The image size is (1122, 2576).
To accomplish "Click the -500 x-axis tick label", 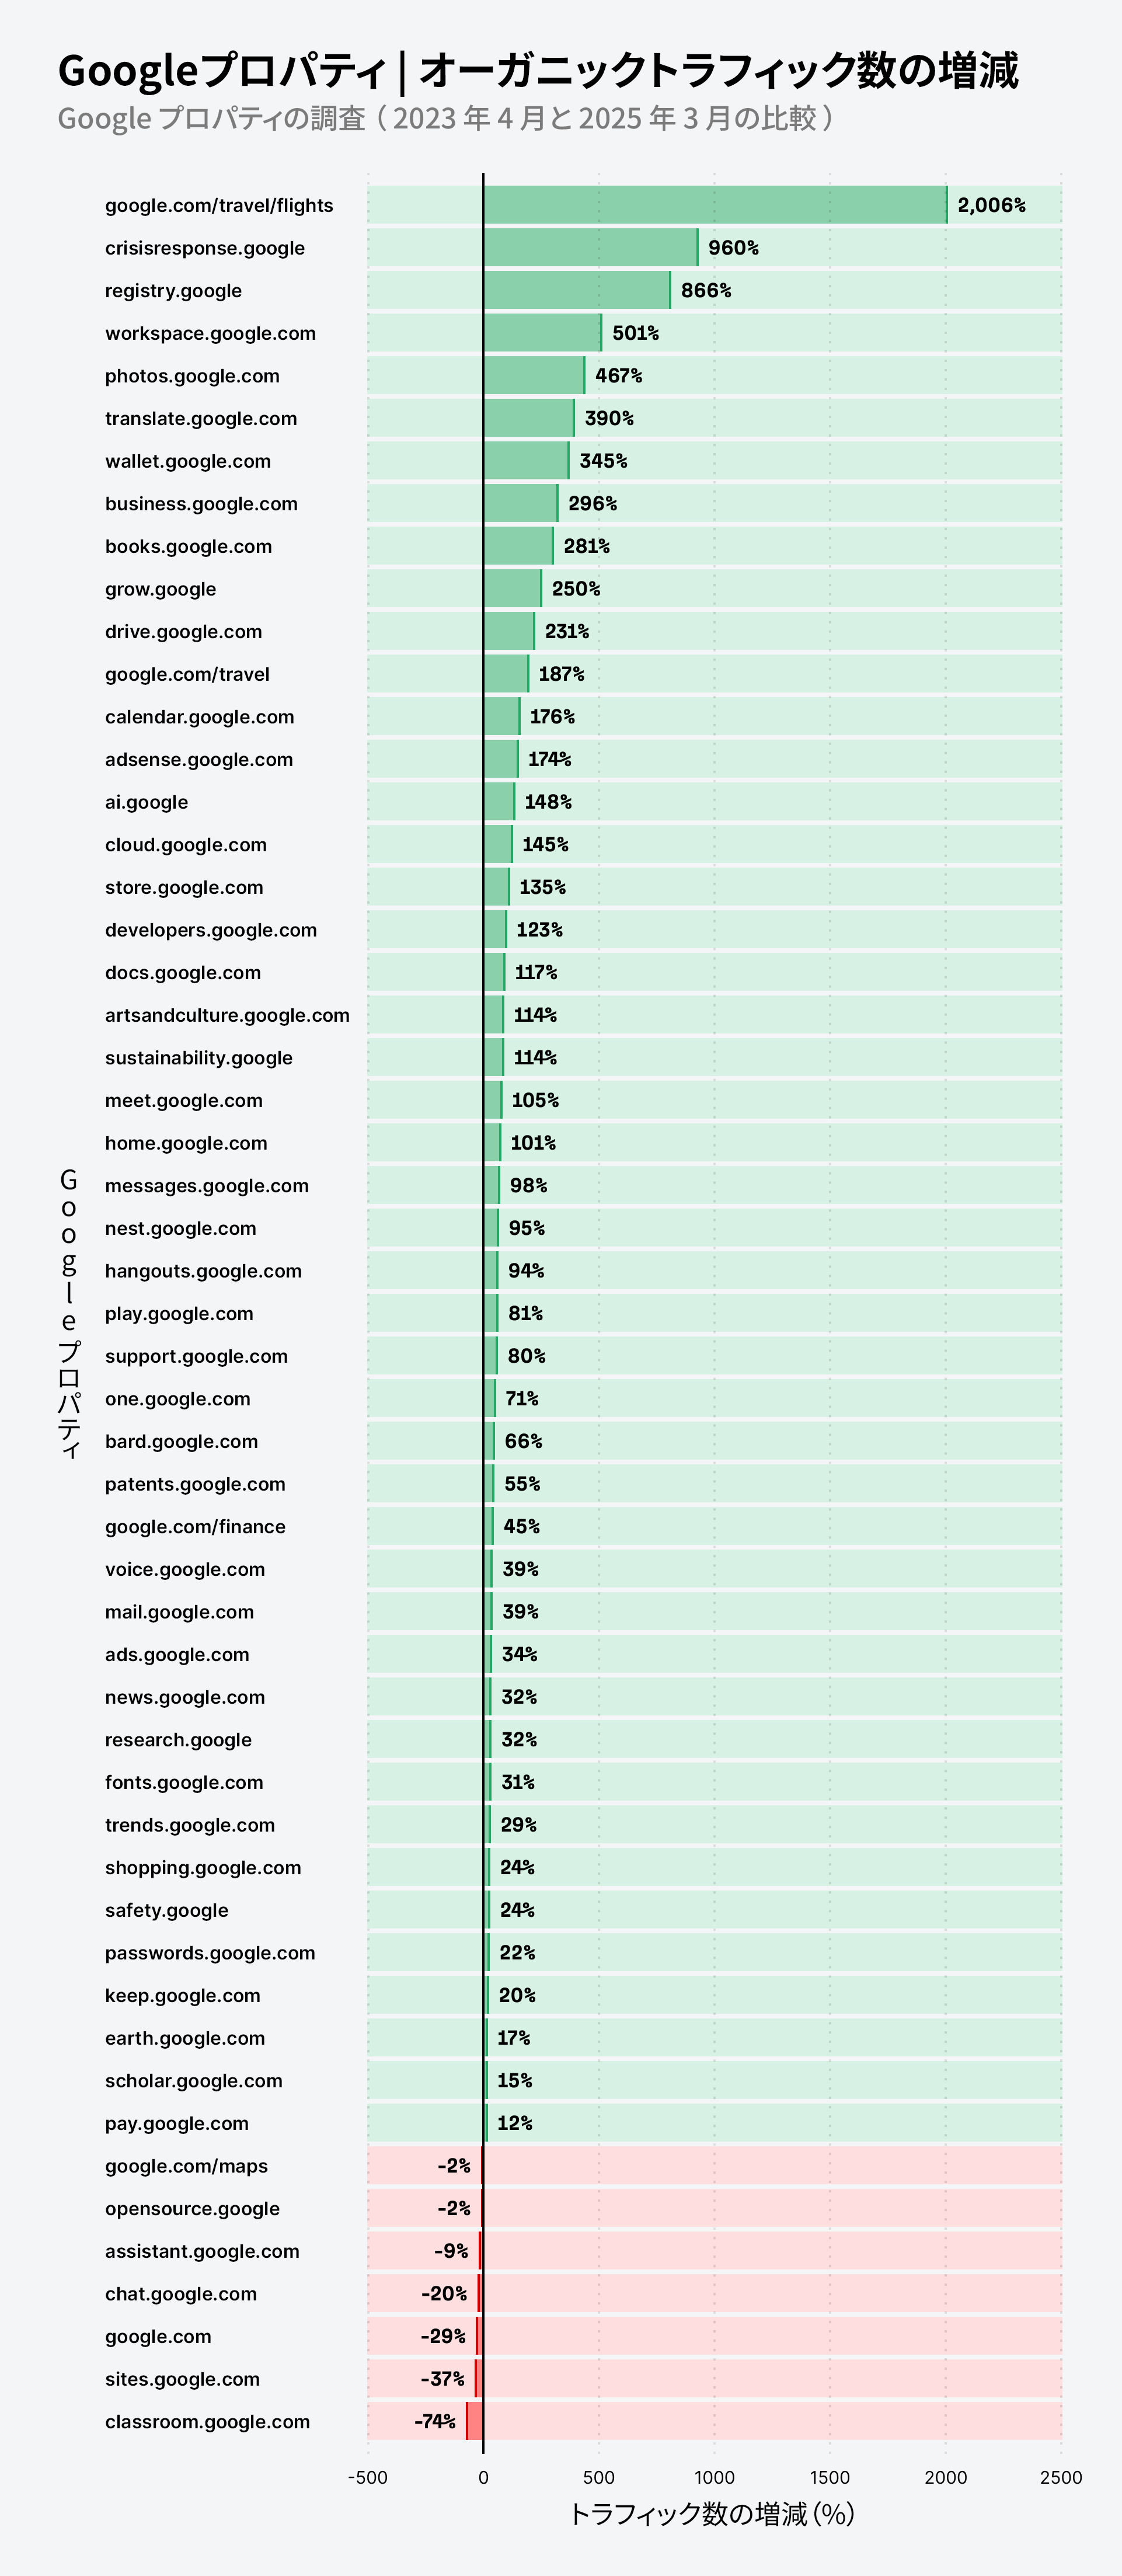I will click(367, 2477).
